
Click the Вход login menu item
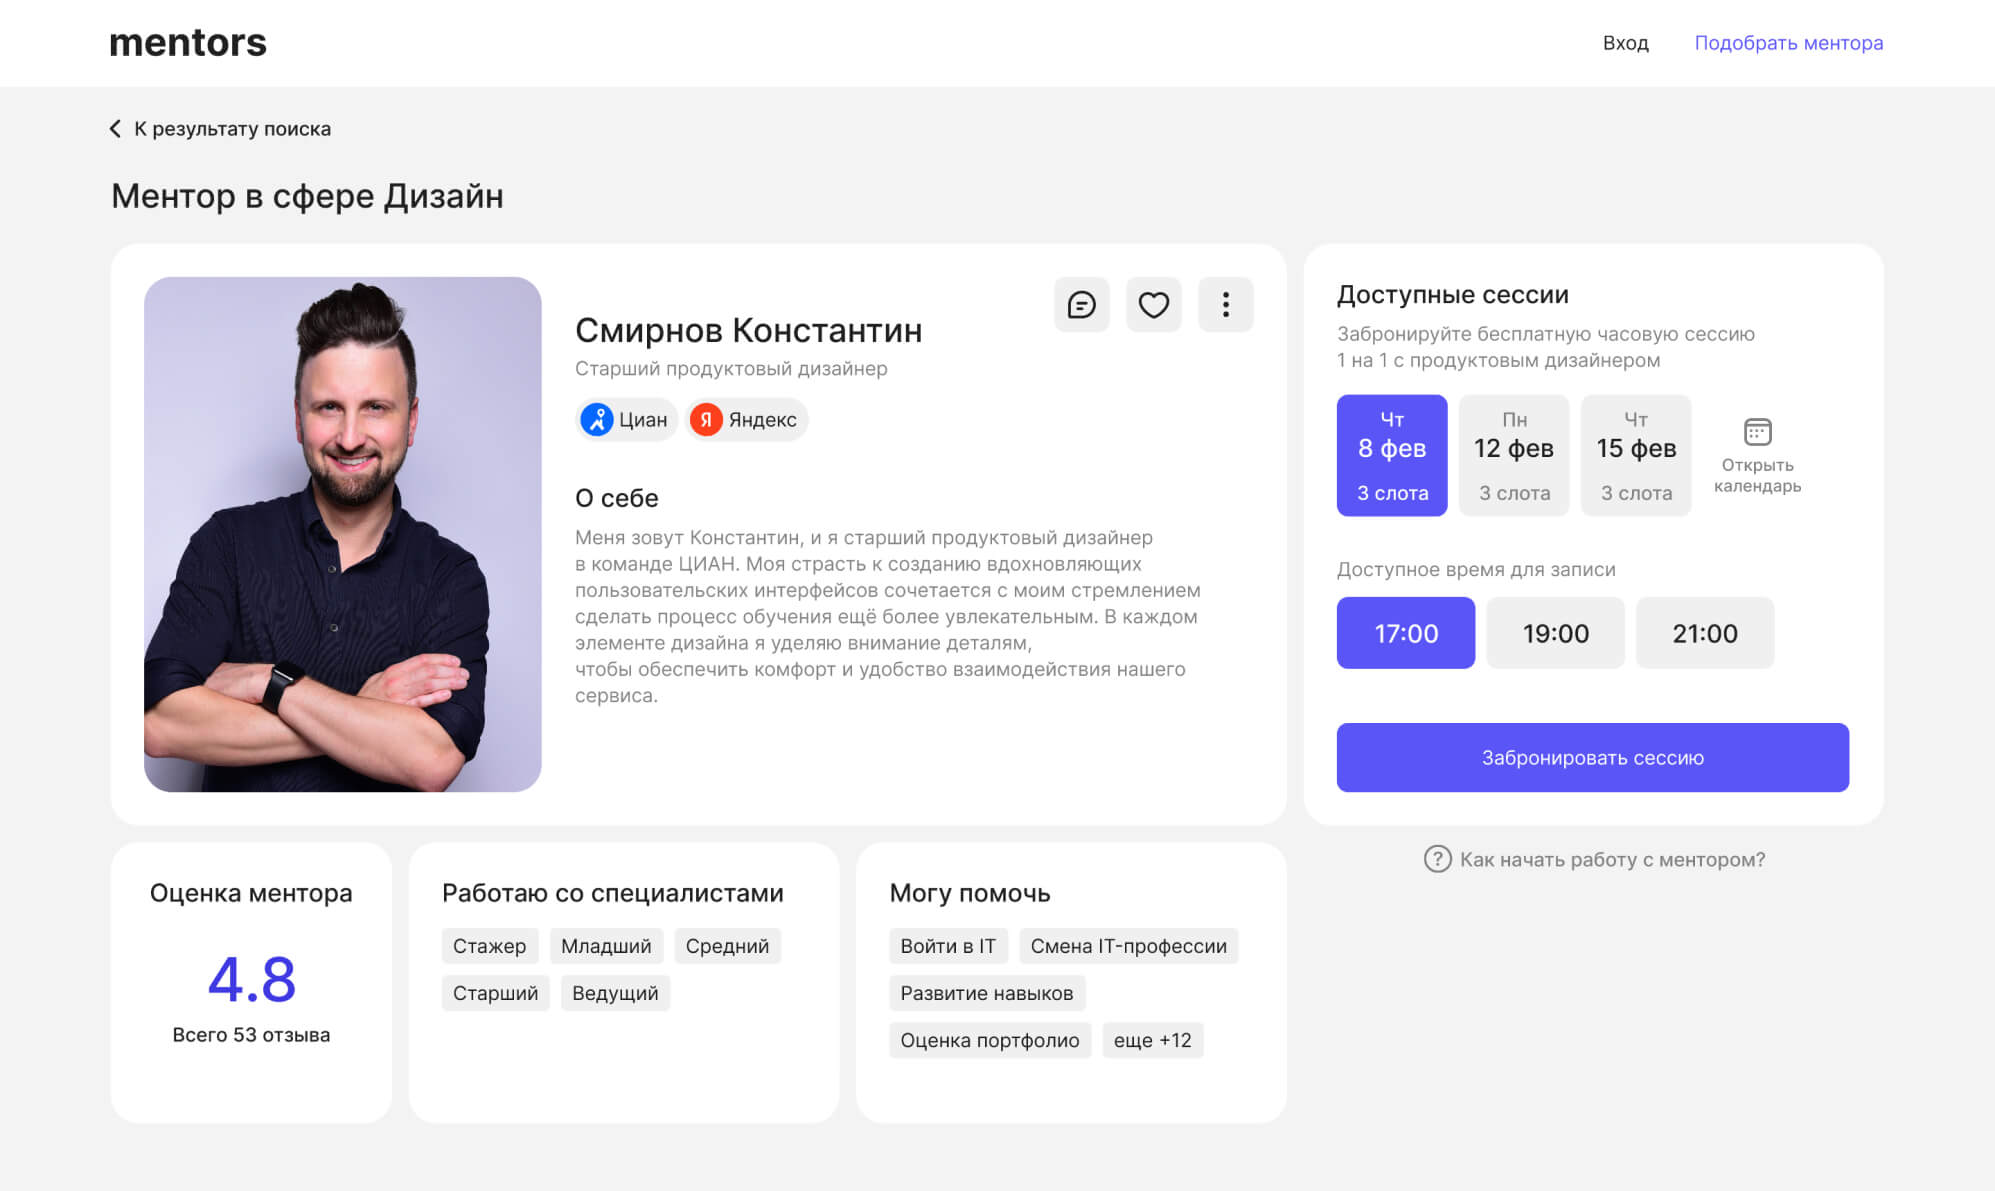coord(1625,43)
